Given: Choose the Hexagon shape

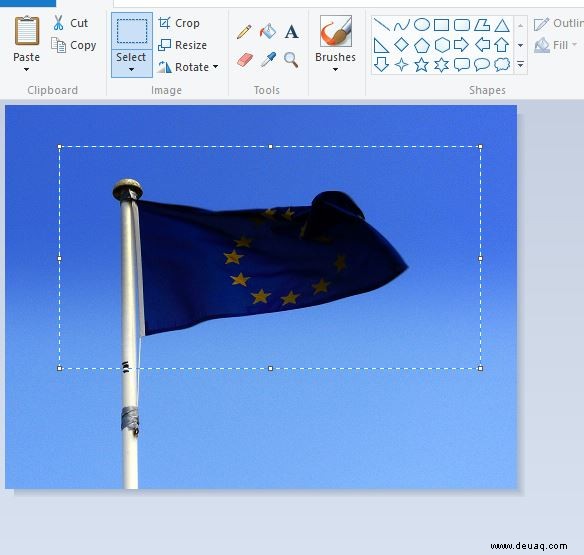Looking at the screenshot, I should 442,45.
